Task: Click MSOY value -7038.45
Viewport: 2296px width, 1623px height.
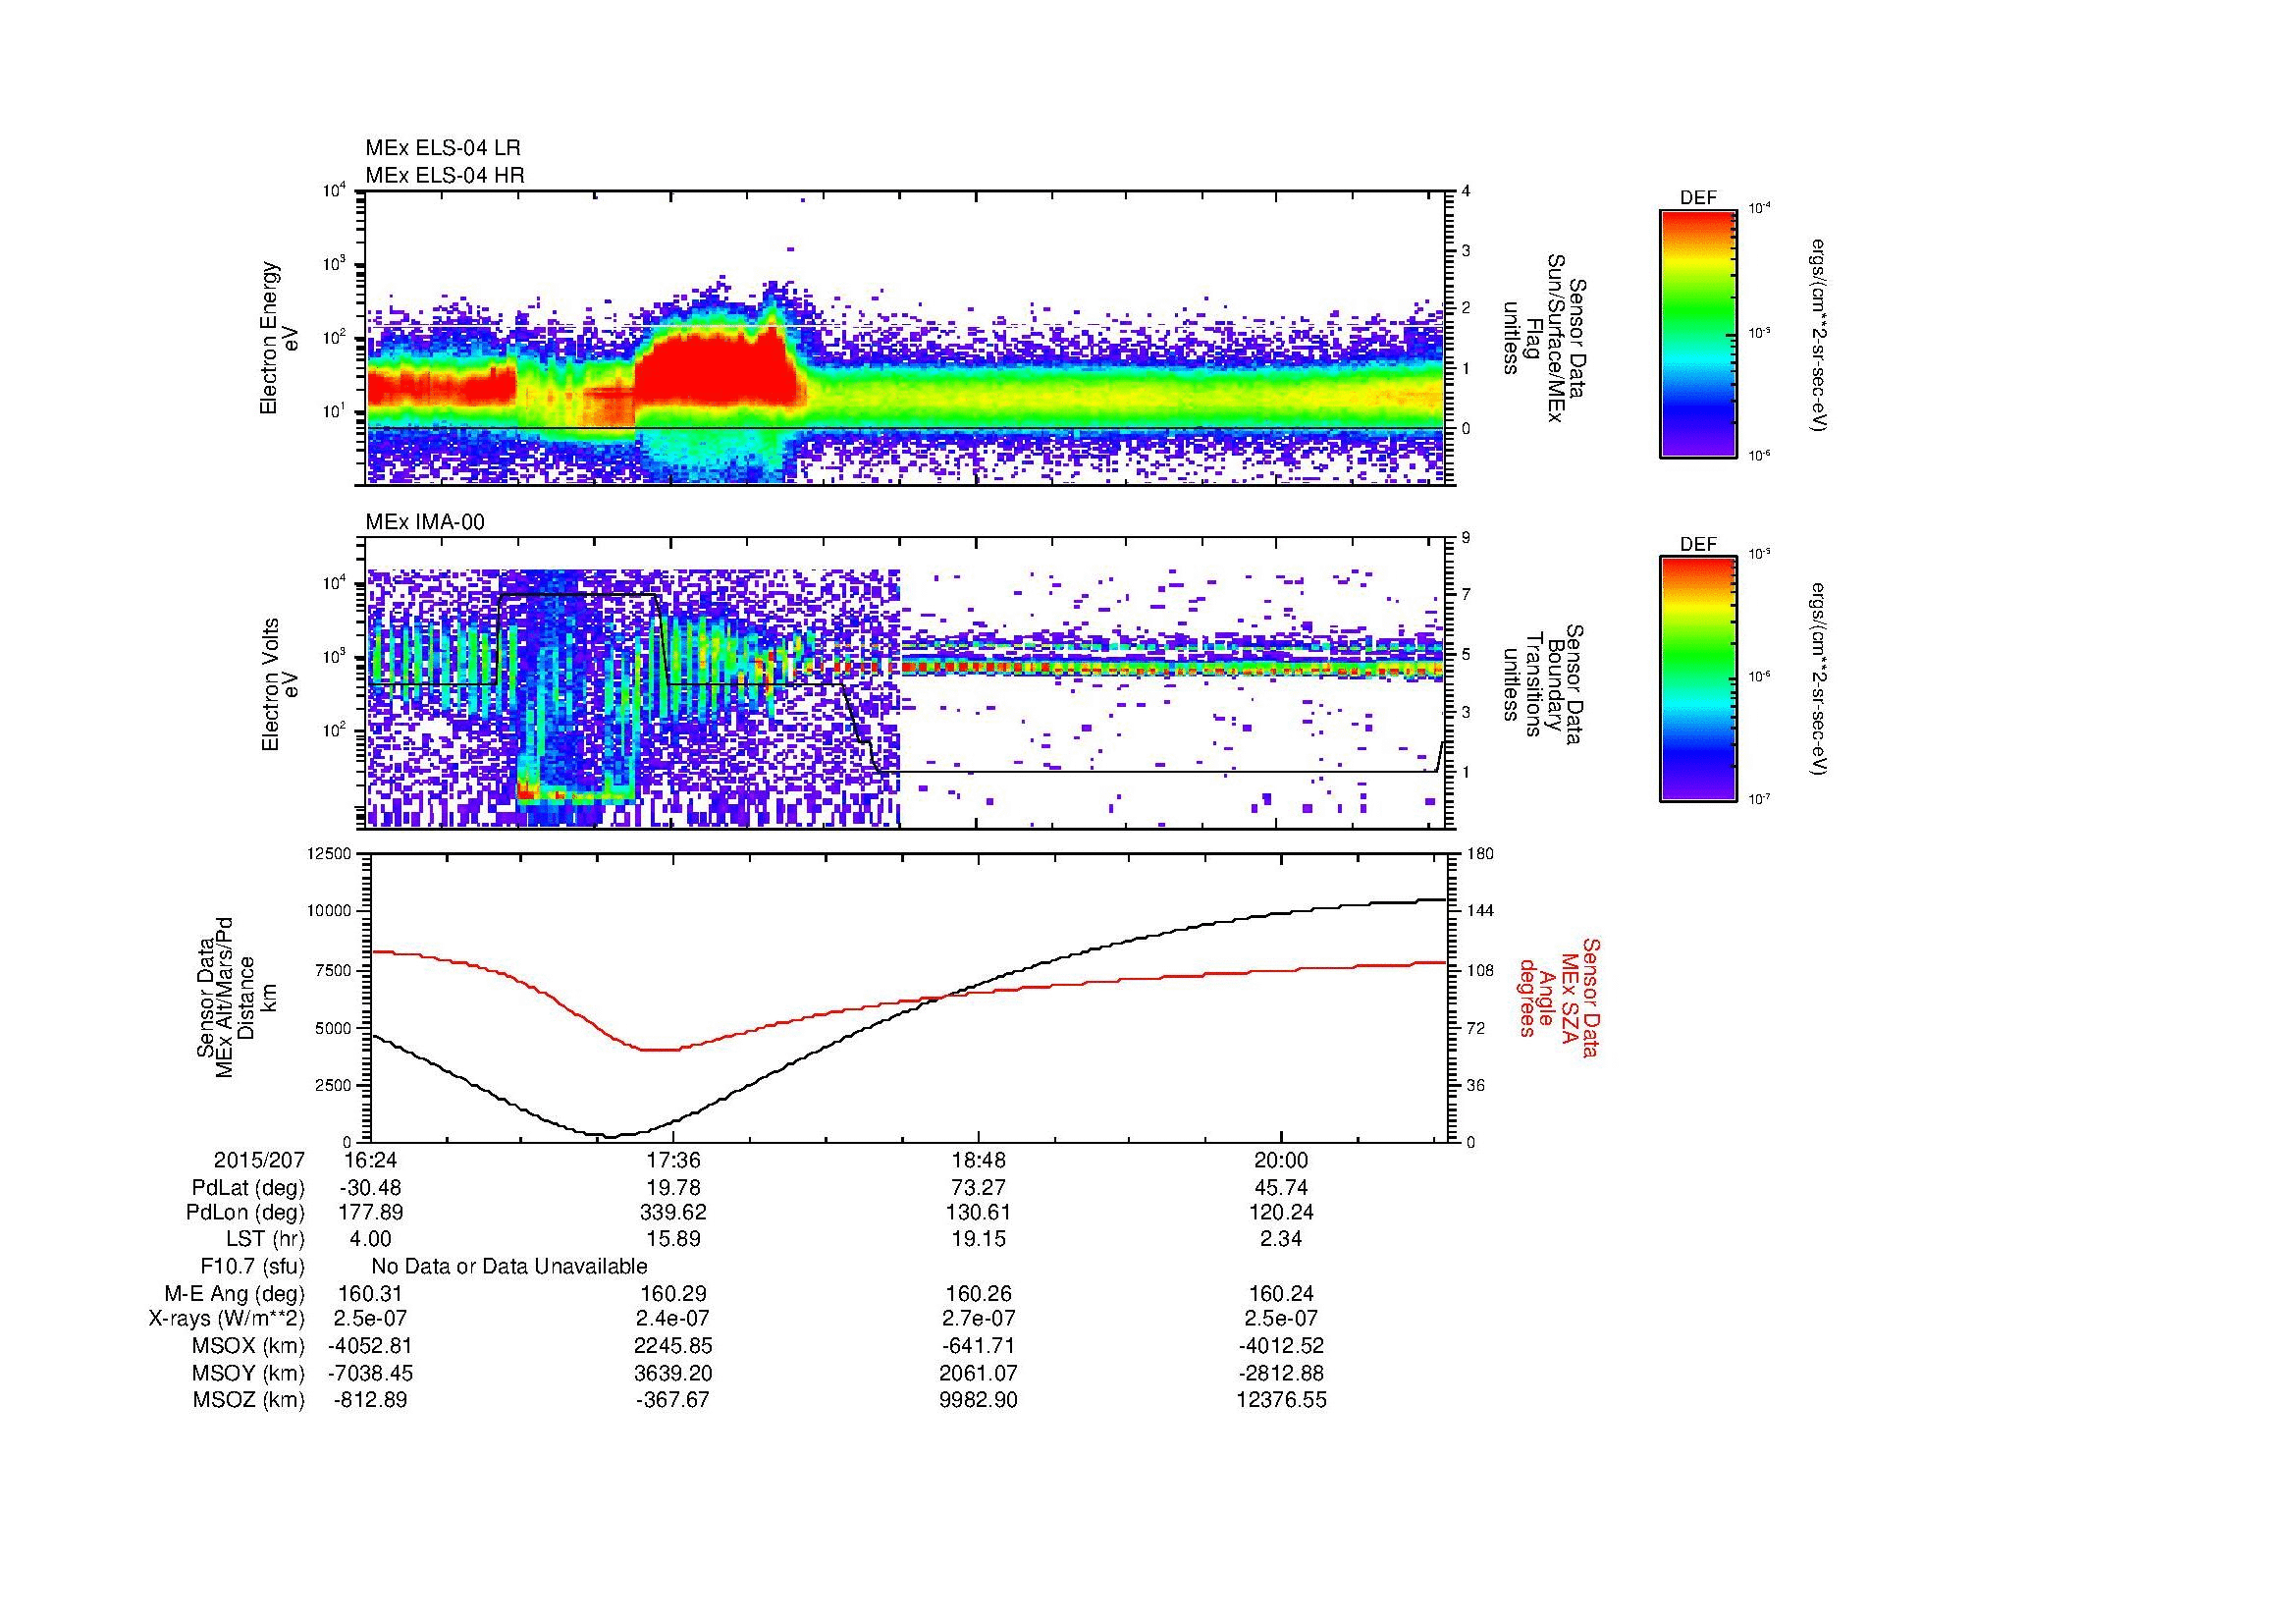Action: (370, 1373)
